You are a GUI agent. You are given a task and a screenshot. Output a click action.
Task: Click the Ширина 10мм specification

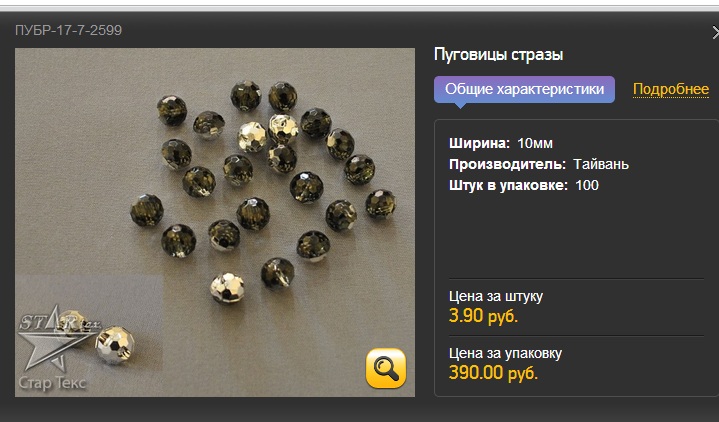click(x=501, y=143)
